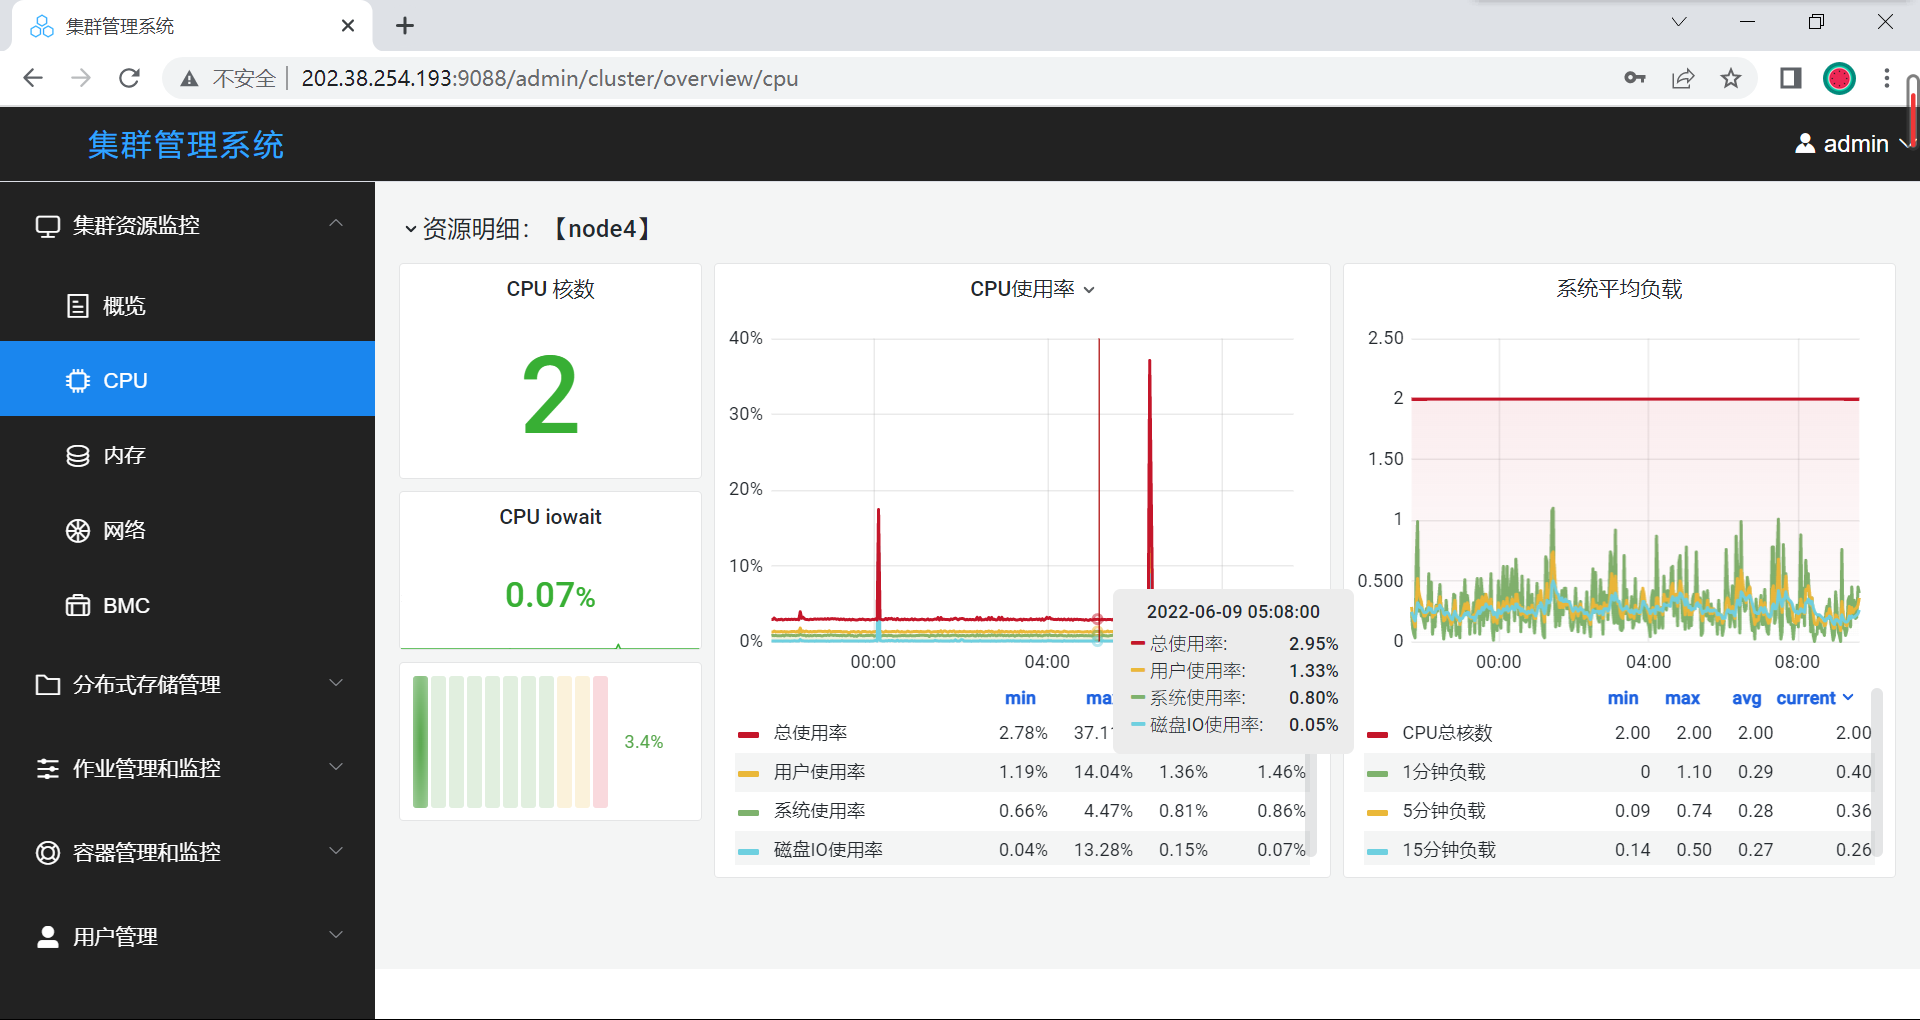Toggle the browser side panel icon
Screen dimensions: 1920x1020
(1790, 78)
